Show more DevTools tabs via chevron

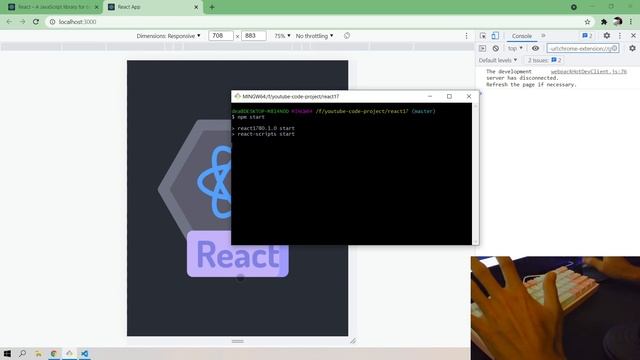pyautogui.click(x=543, y=36)
